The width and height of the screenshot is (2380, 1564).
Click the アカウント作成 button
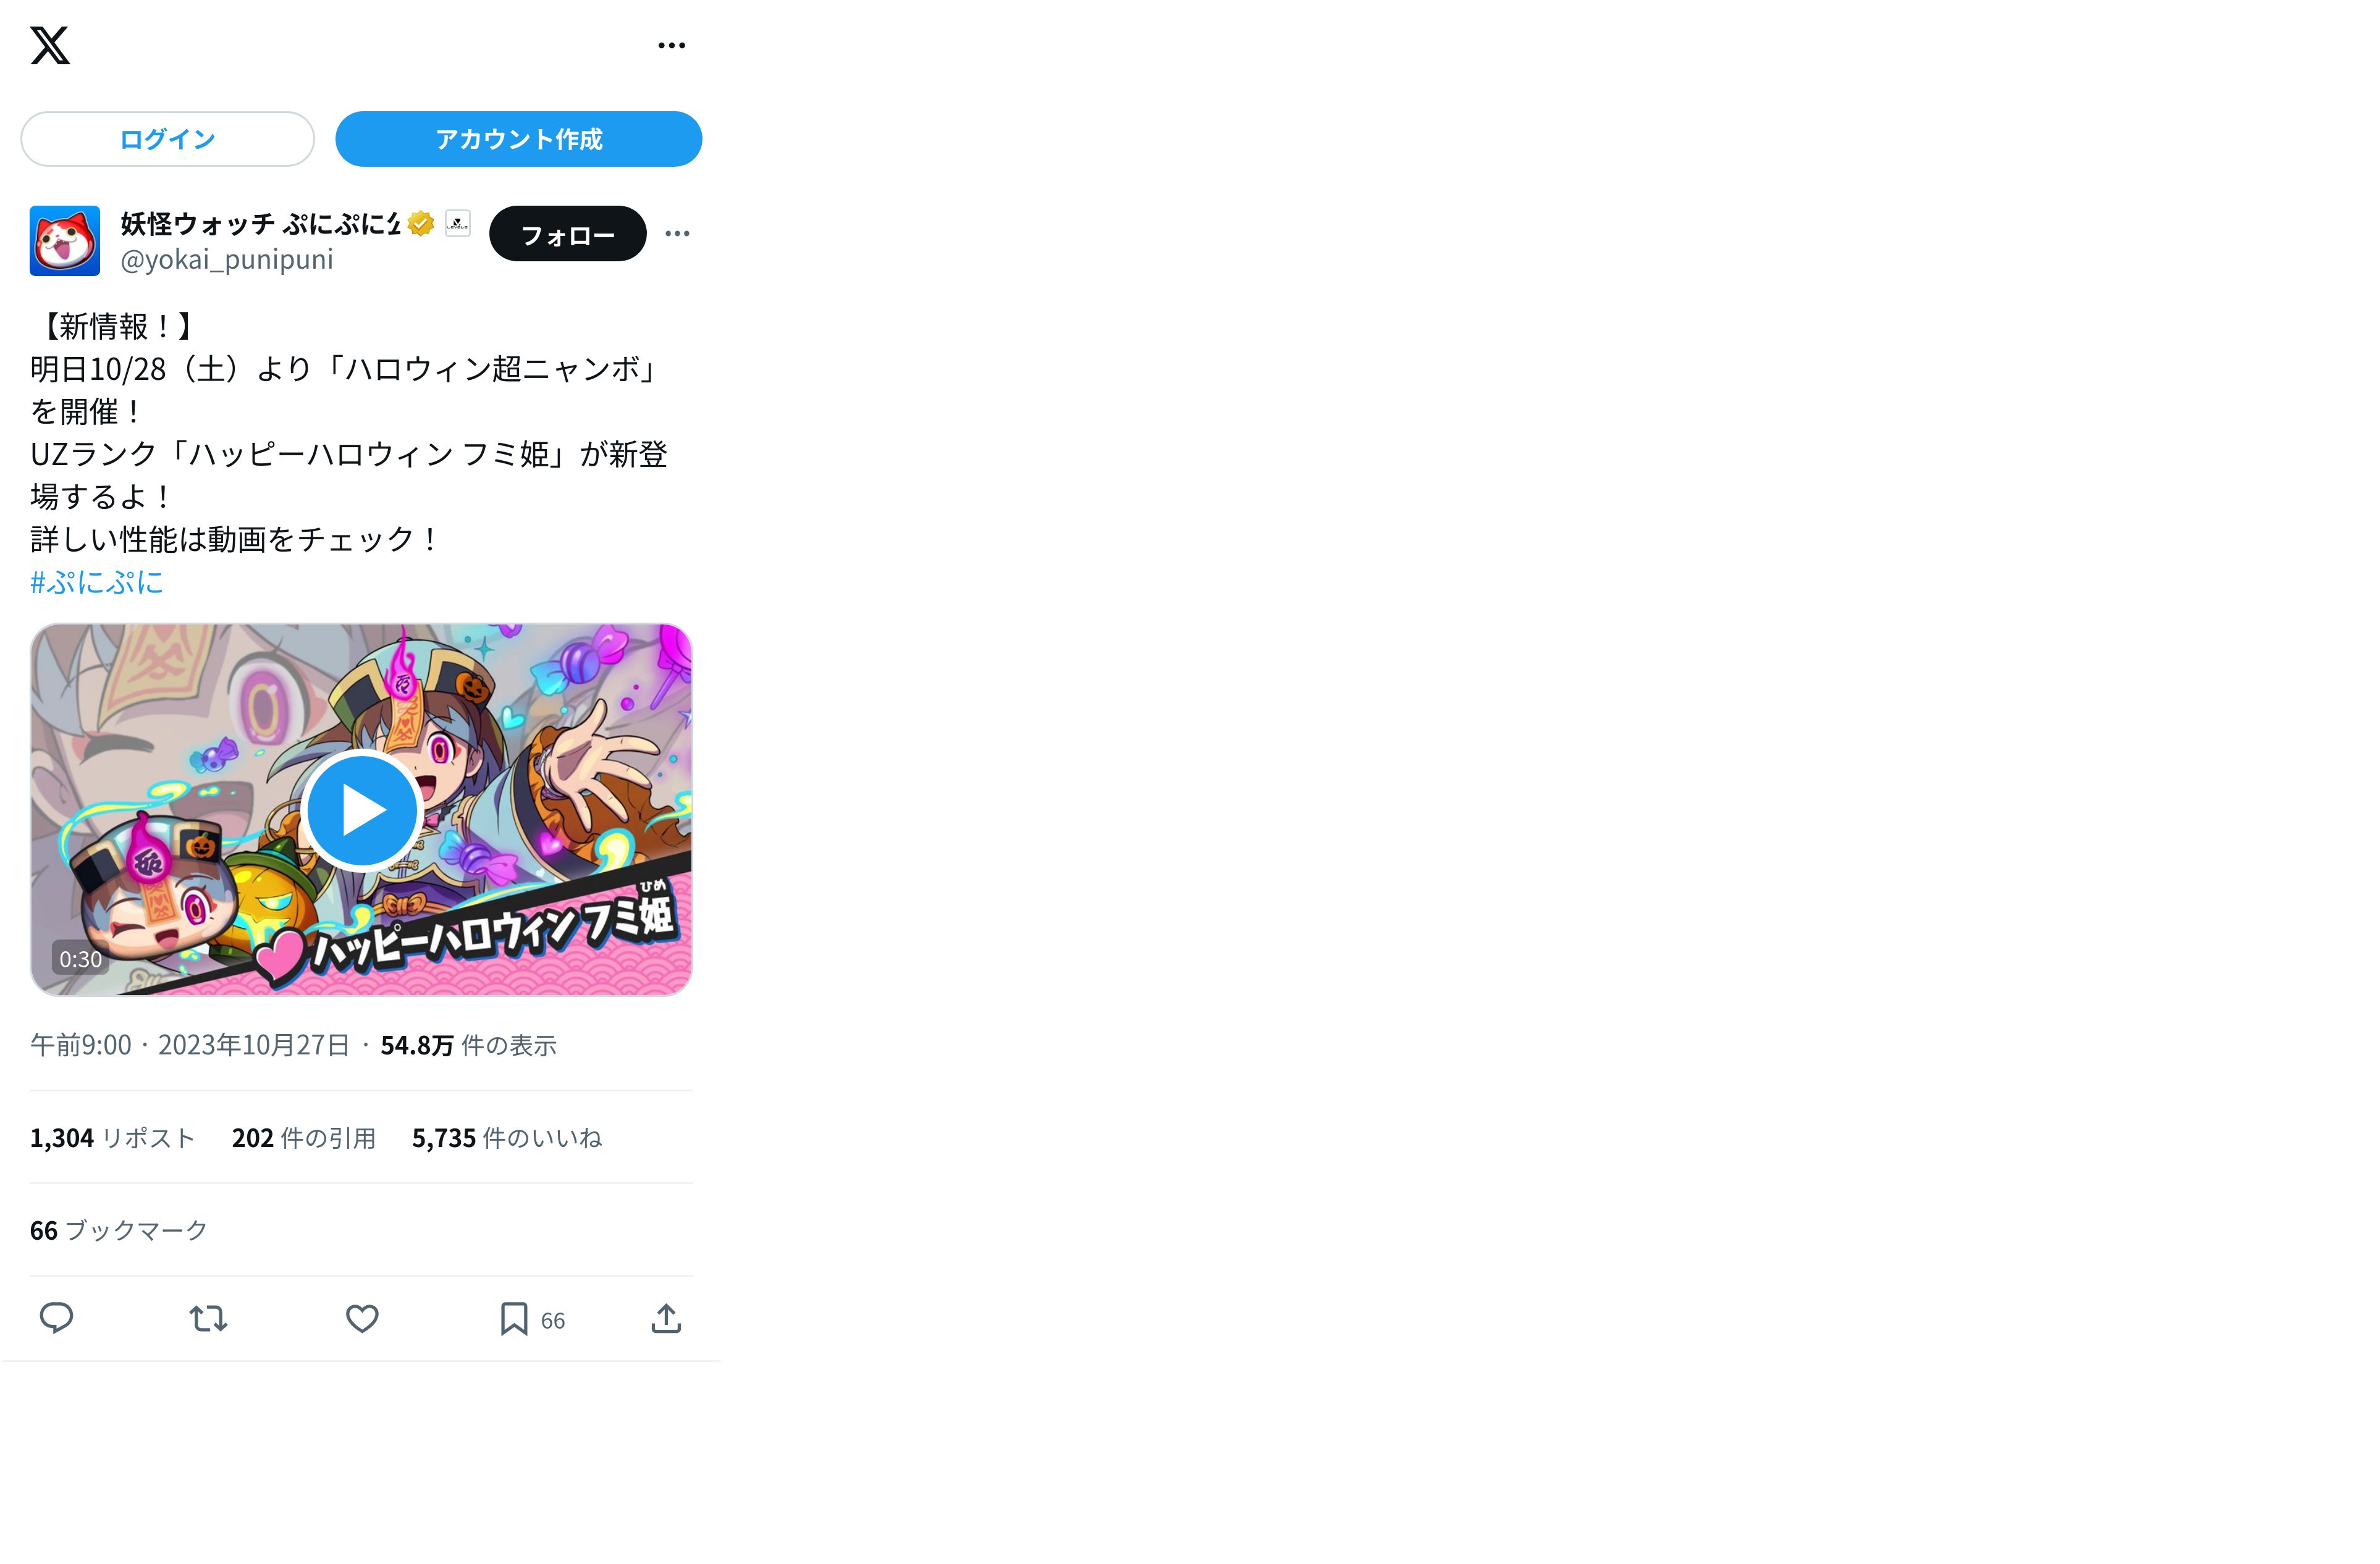(518, 139)
